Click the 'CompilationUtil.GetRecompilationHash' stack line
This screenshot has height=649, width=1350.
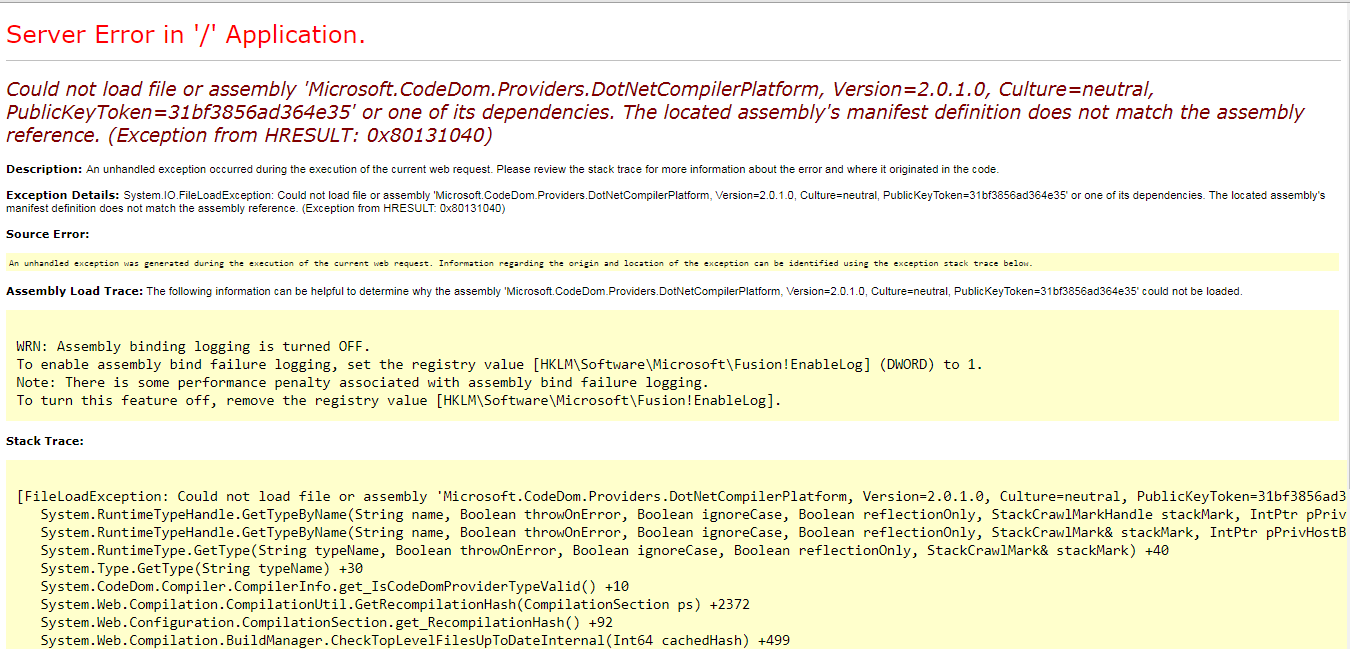coord(395,604)
